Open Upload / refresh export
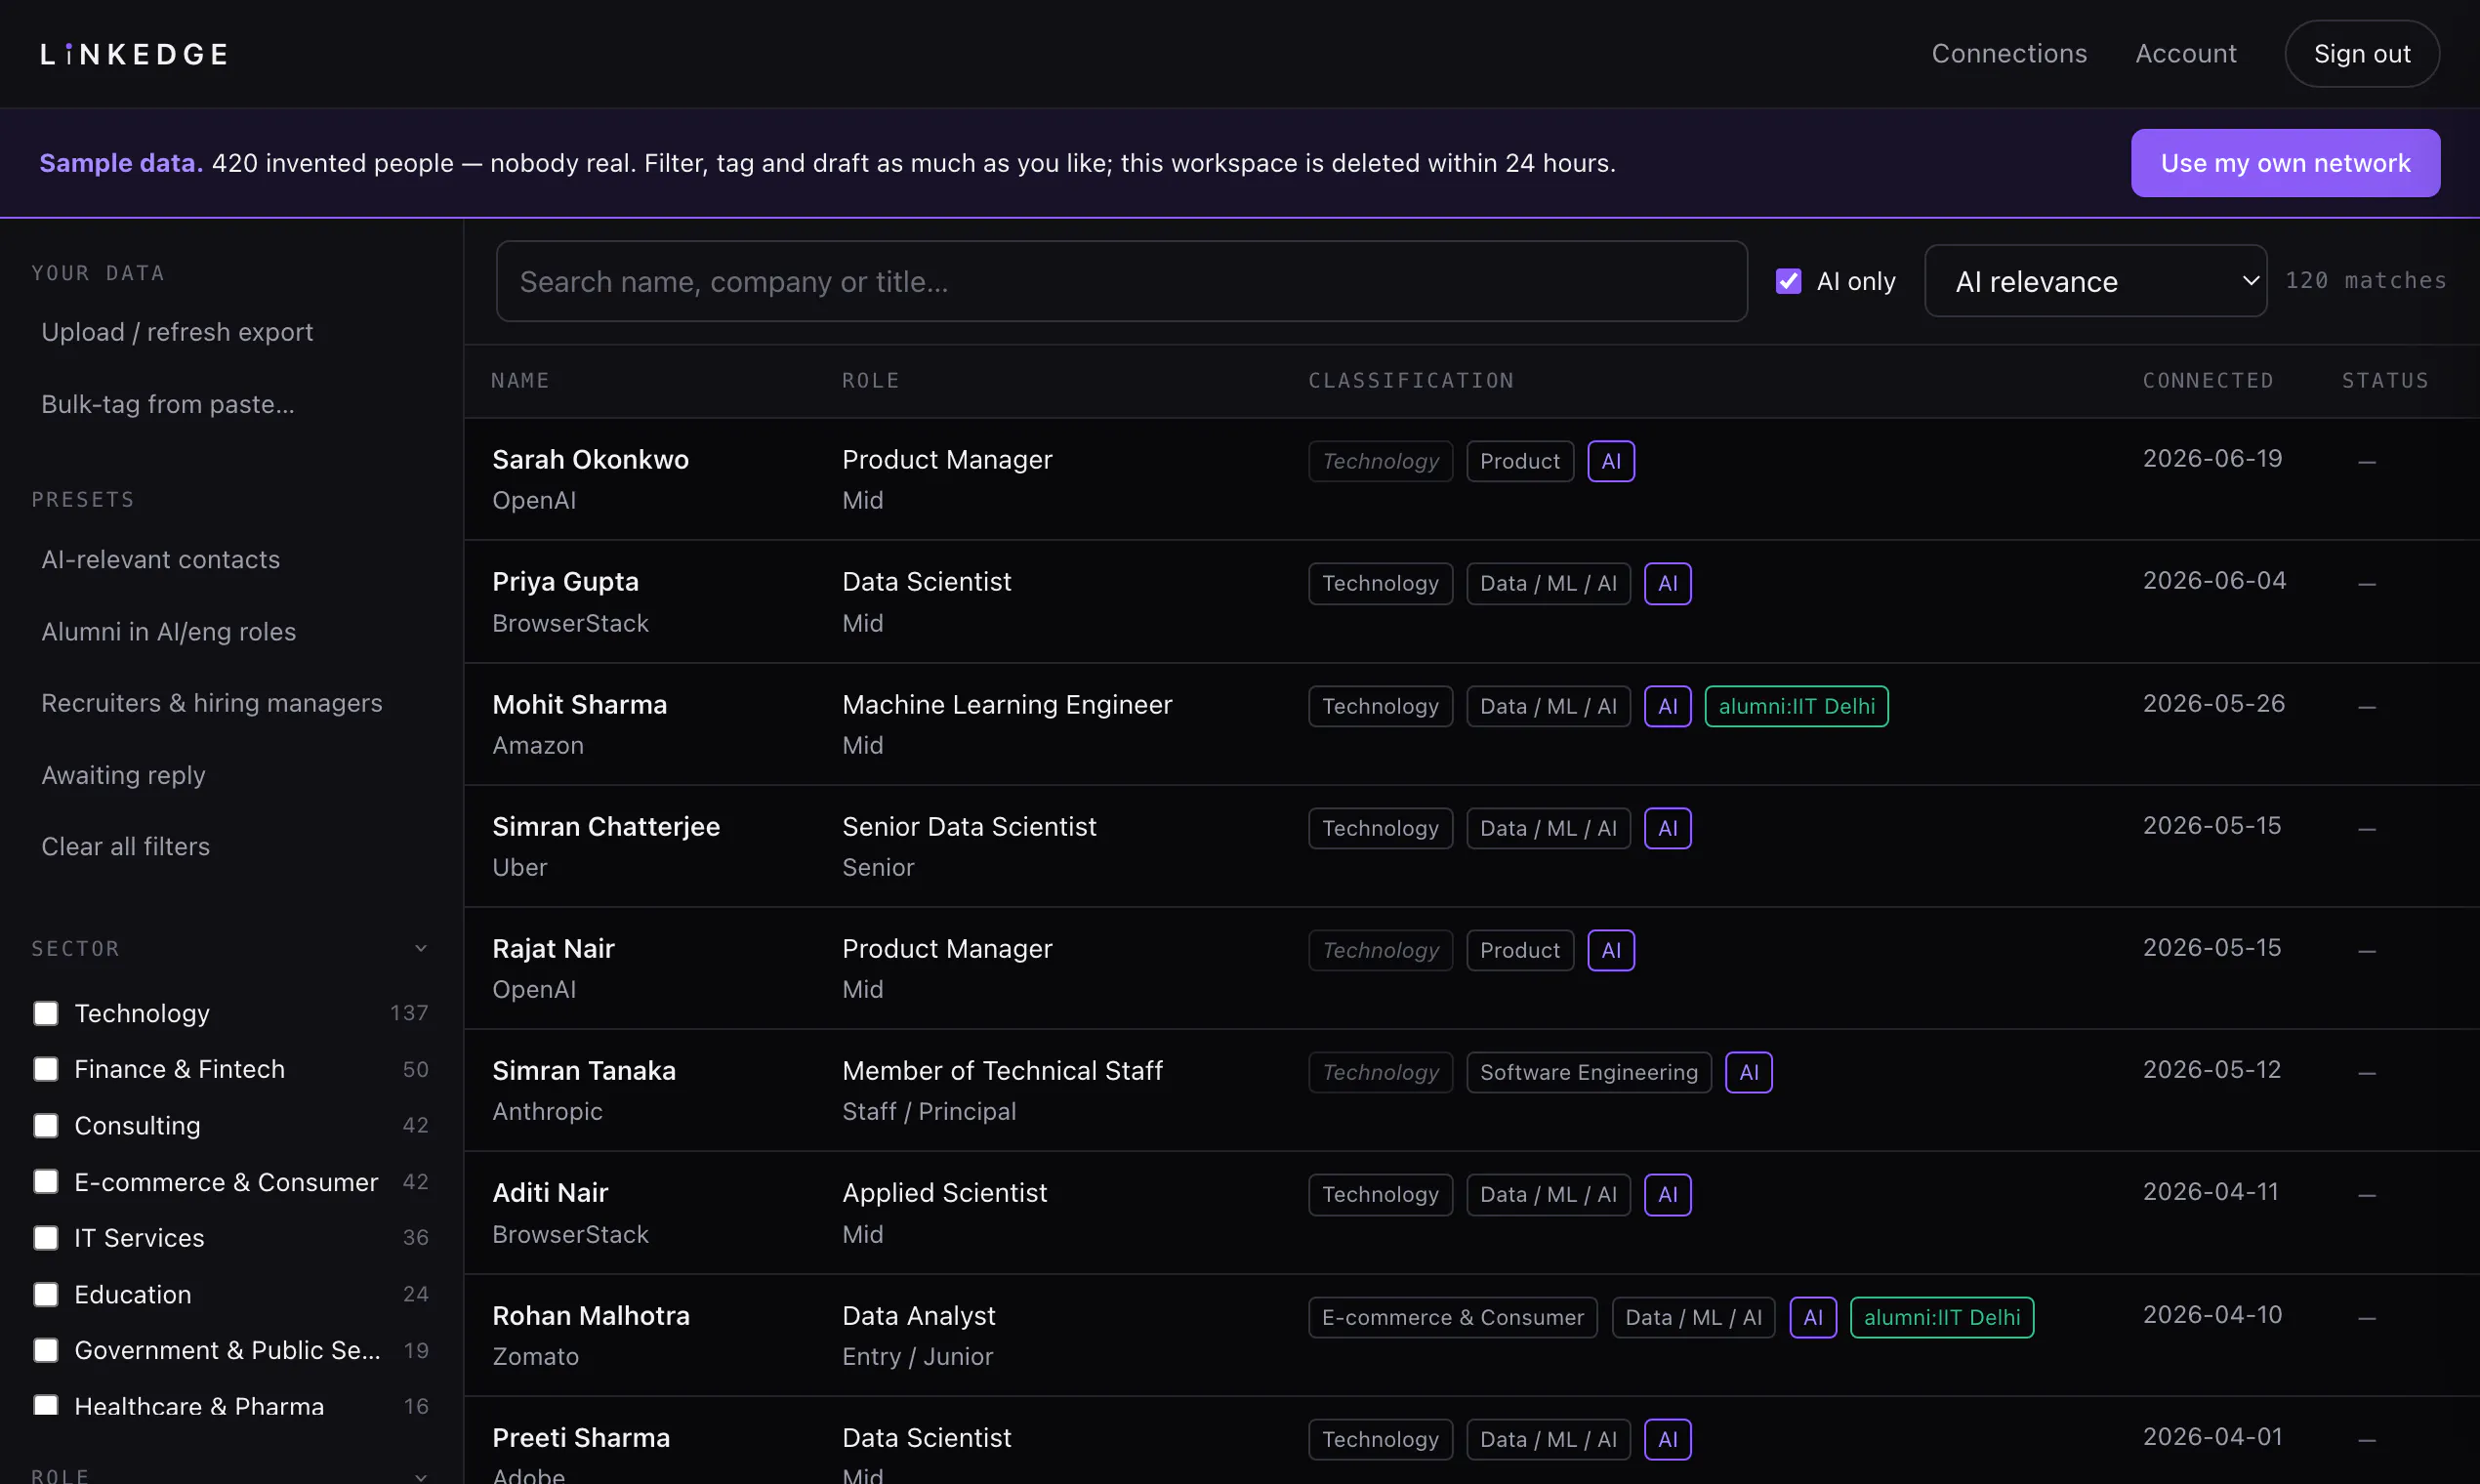This screenshot has height=1484, width=2480. pyautogui.click(x=177, y=332)
